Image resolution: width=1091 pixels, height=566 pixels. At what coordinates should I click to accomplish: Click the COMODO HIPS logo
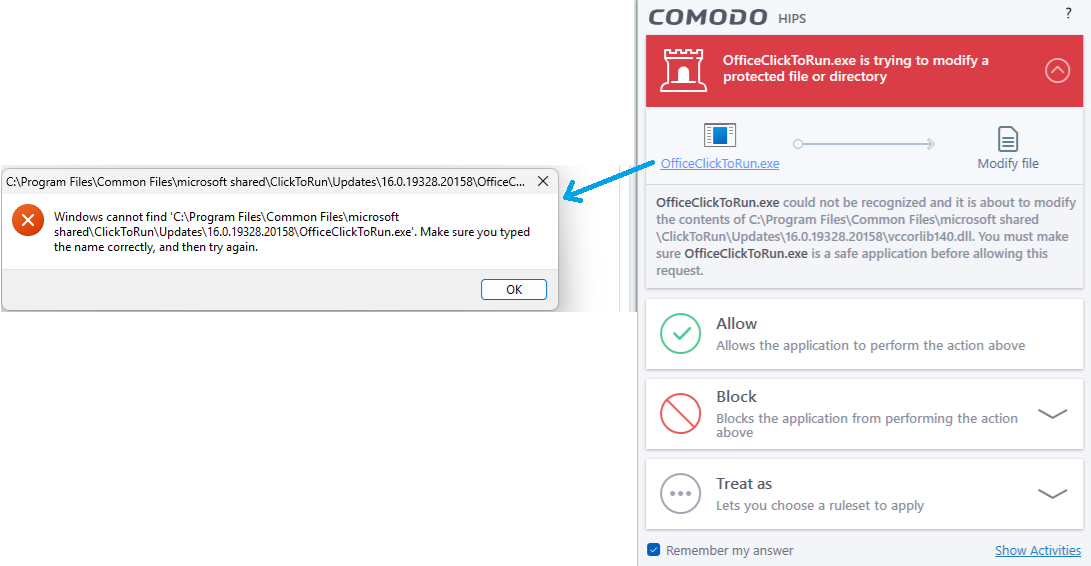[x=727, y=17]
